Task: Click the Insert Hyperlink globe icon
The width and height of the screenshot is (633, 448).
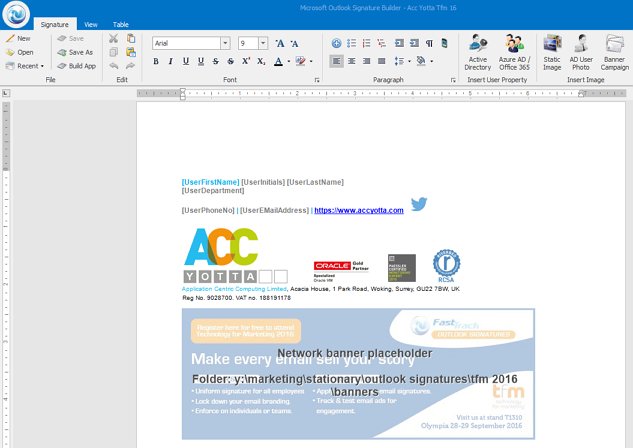Action: click(x=336, y=43)
